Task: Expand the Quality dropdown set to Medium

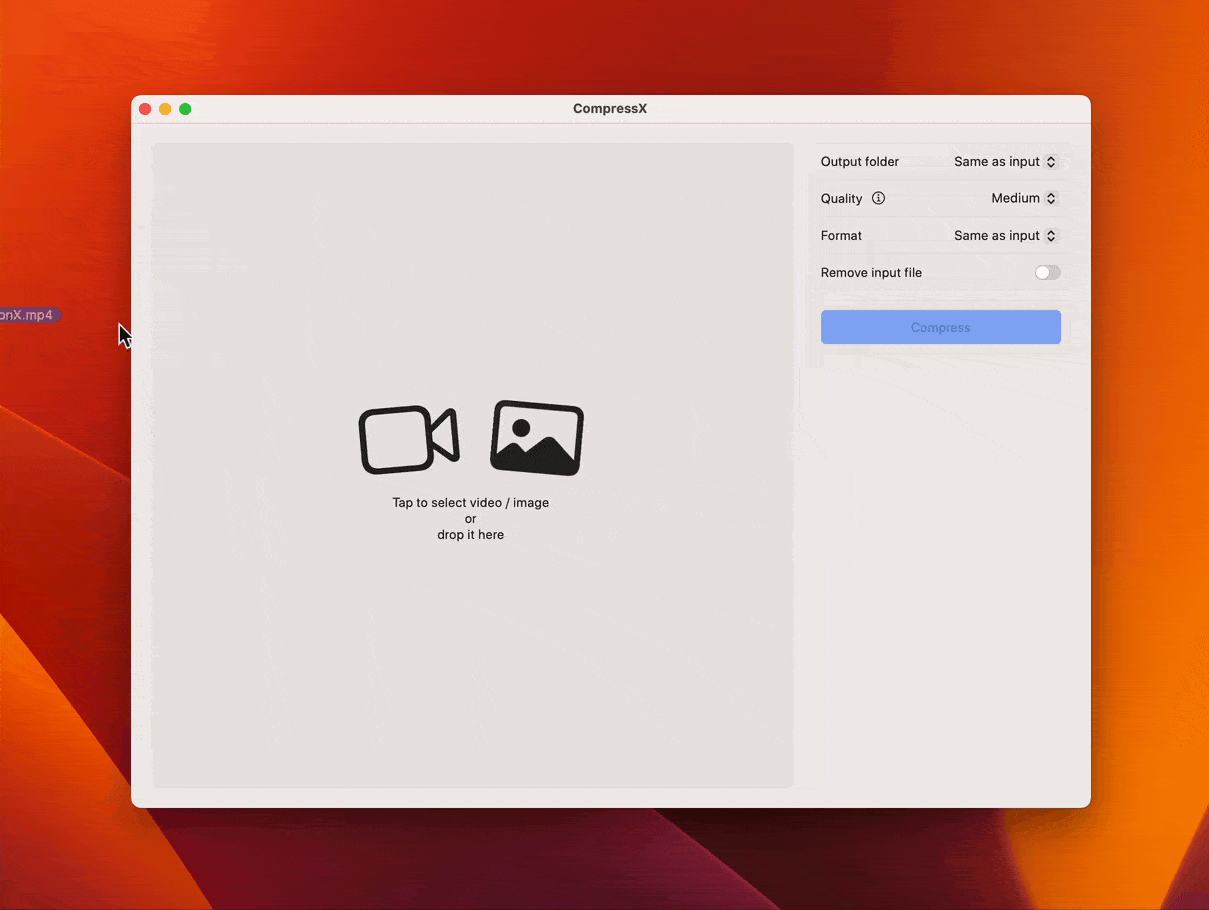Action: (x=1023, y=199)
